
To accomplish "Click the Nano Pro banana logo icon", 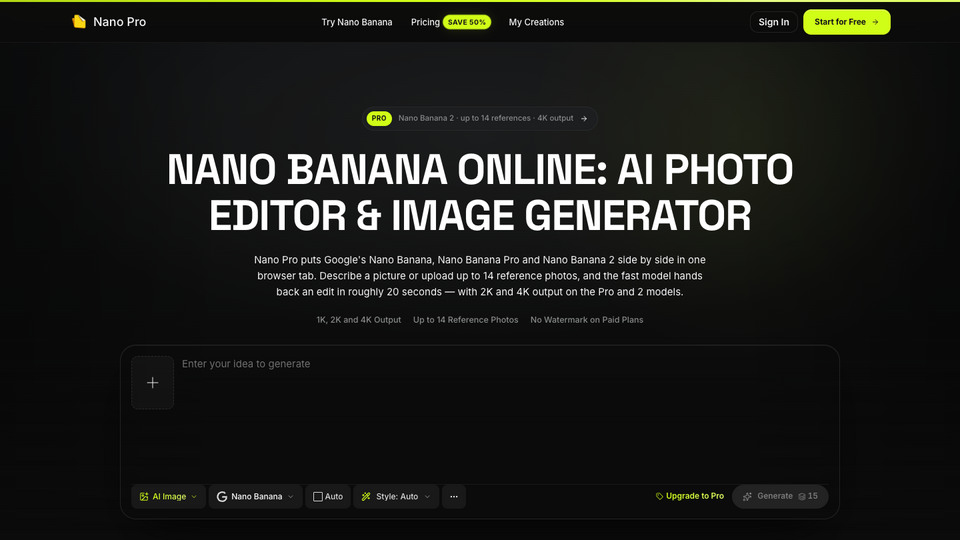I will tap(78, 22).
